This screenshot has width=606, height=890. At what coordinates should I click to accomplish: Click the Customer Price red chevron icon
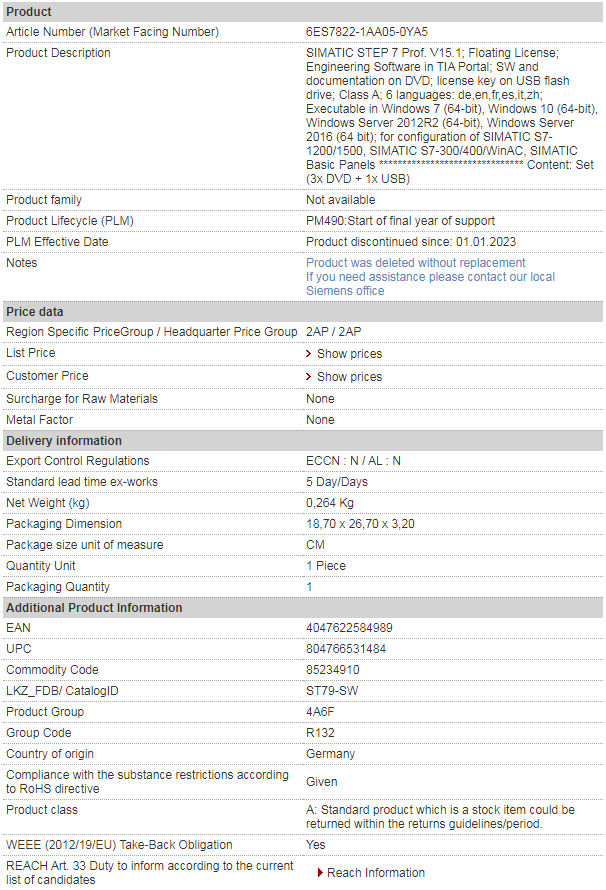(309, 376)
